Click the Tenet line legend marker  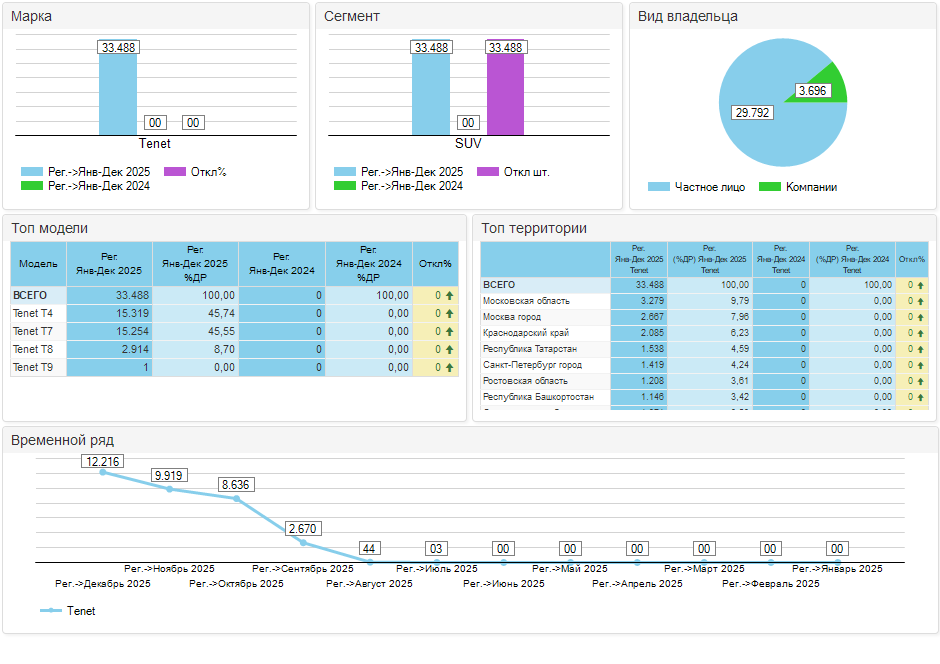click(x=51, y=611)
